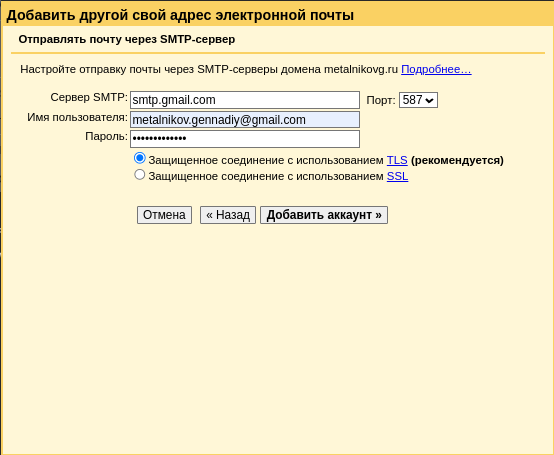The image size is (554, 455).
Task: Click into the masked password field
Action: [x=245, y=139]
